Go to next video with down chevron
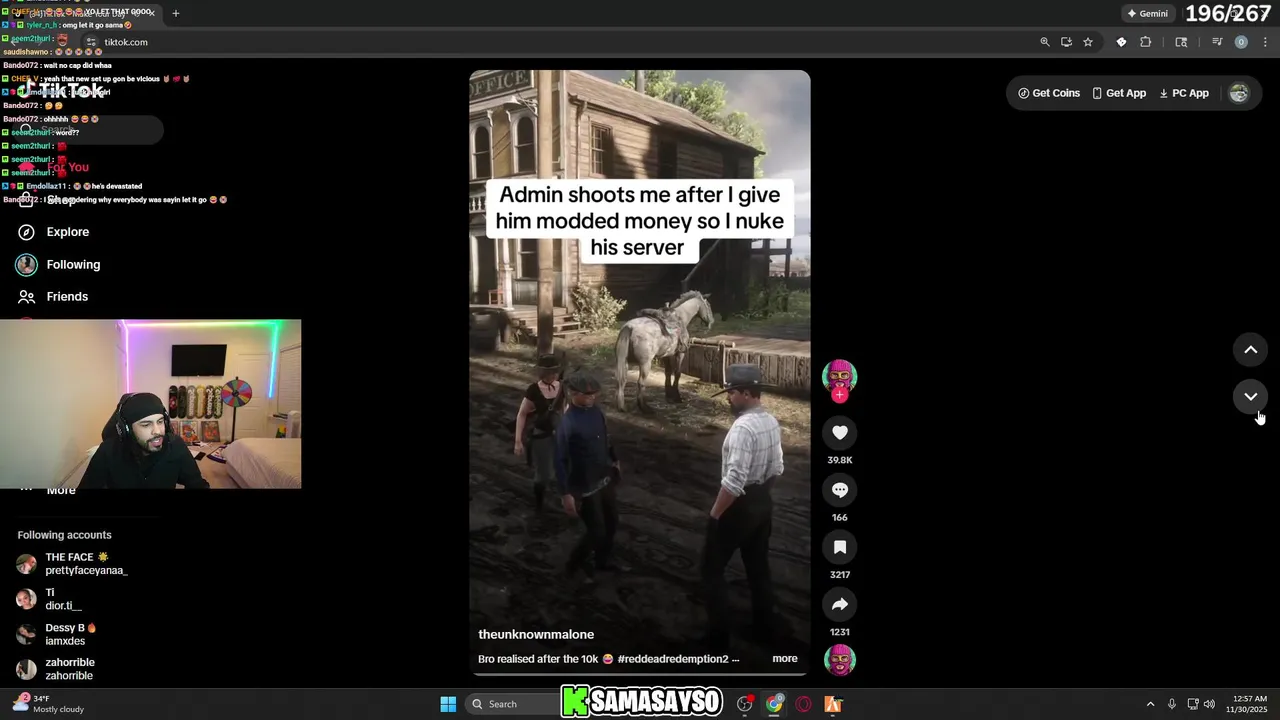This screenshot has width=1280, height=720. [1250, 397]
